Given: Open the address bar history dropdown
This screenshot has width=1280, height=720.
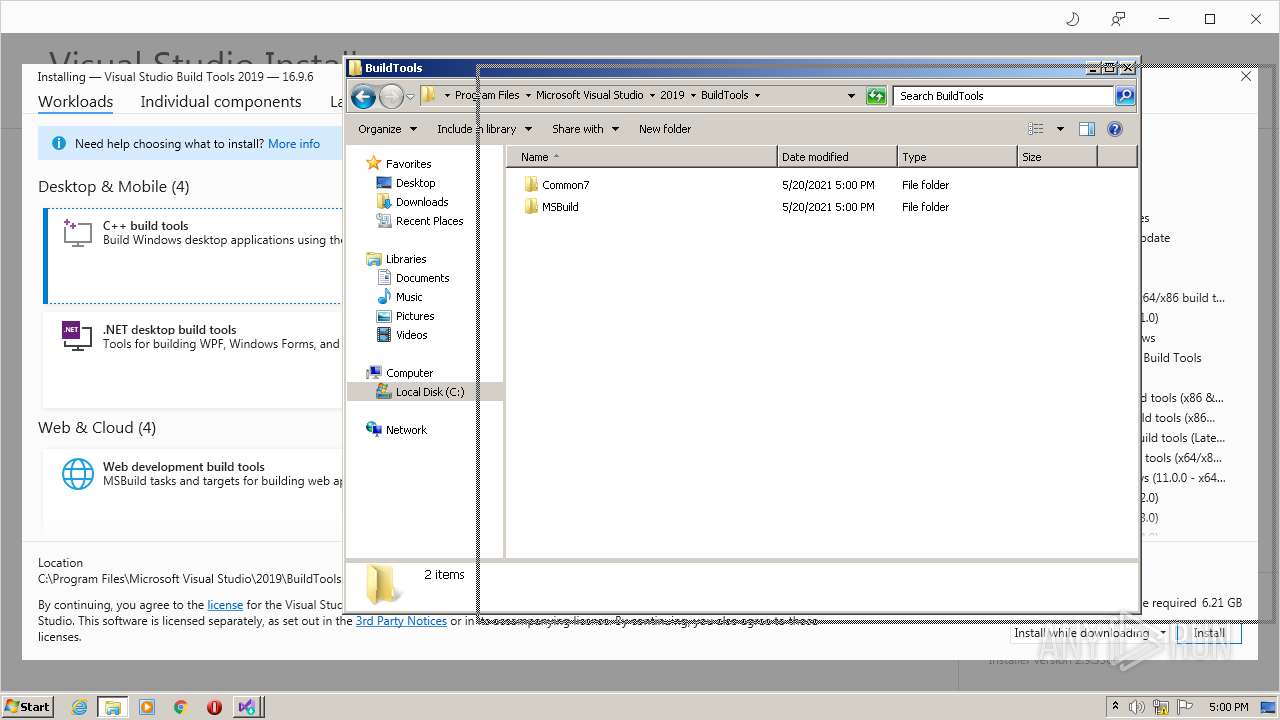Looking at the screenshot, I should click(851, 96).
